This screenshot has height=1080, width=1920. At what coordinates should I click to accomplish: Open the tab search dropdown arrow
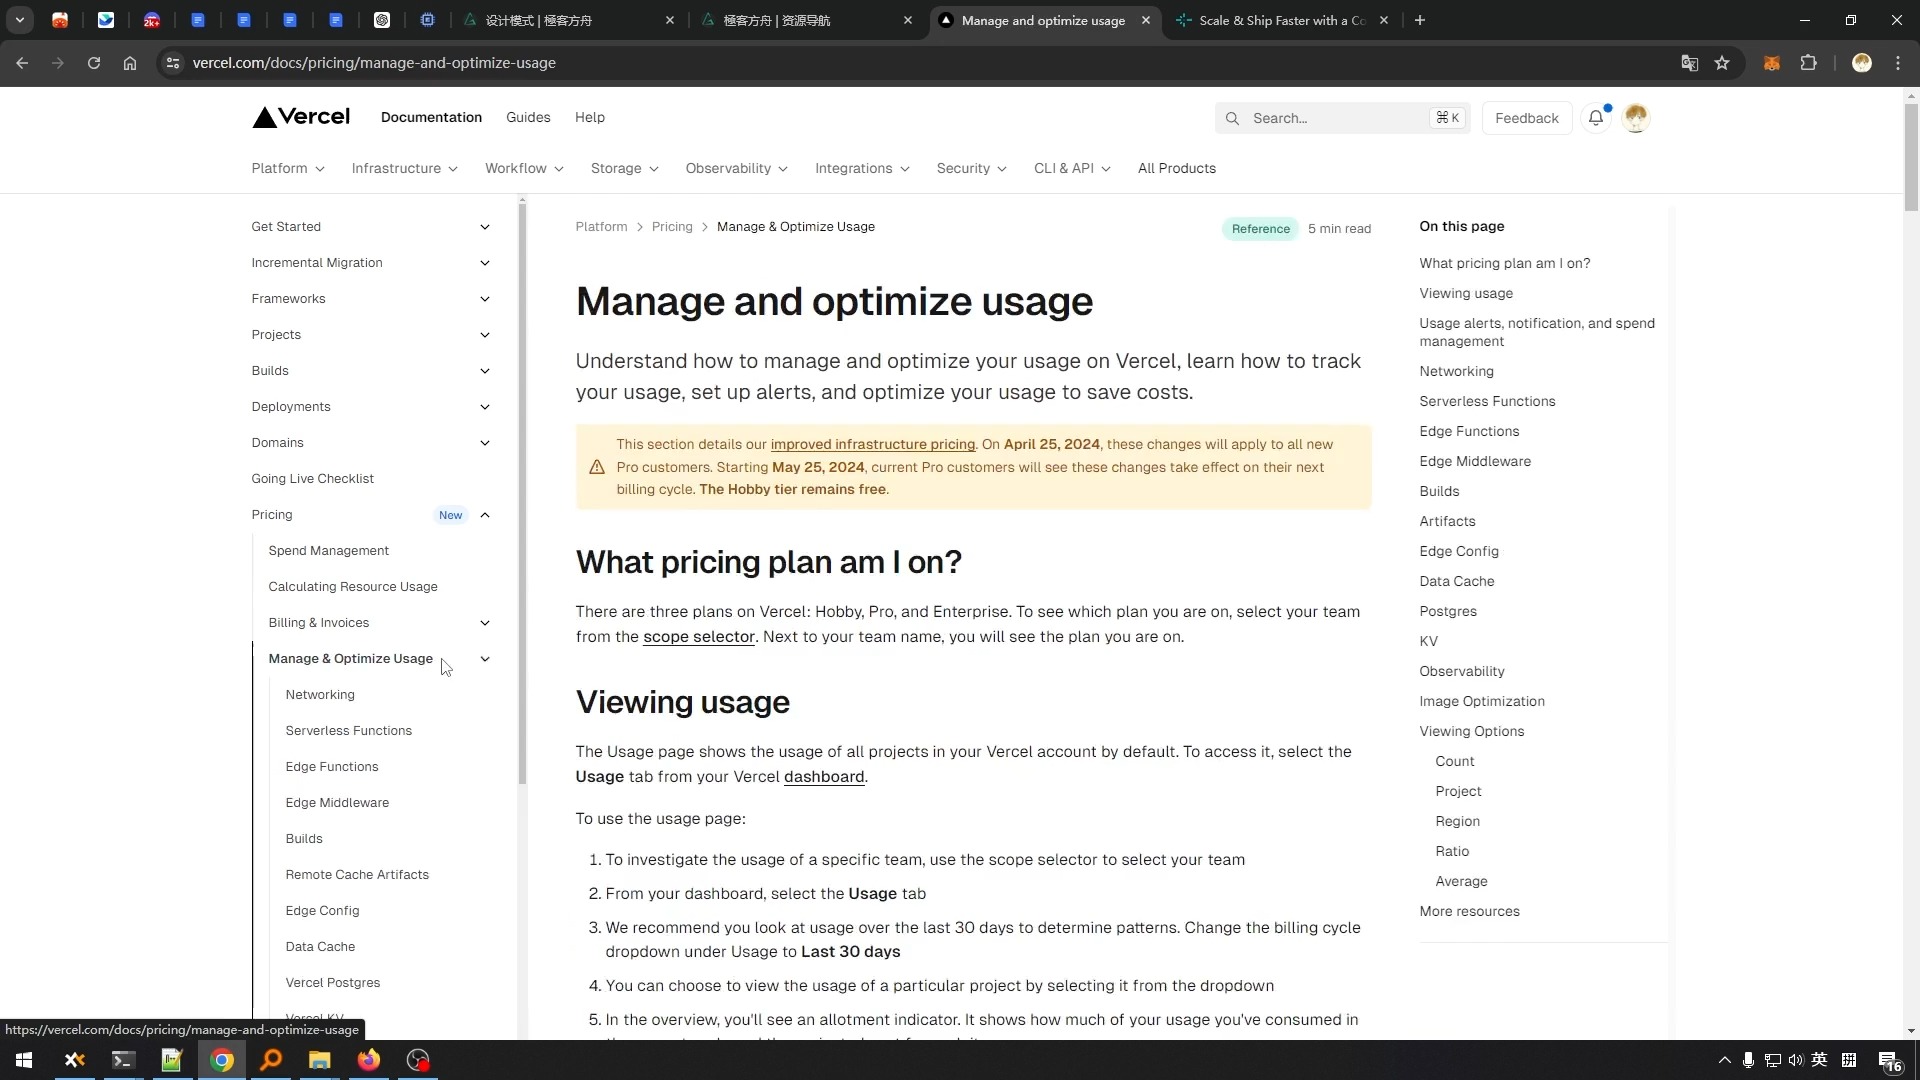coord(20,20)
